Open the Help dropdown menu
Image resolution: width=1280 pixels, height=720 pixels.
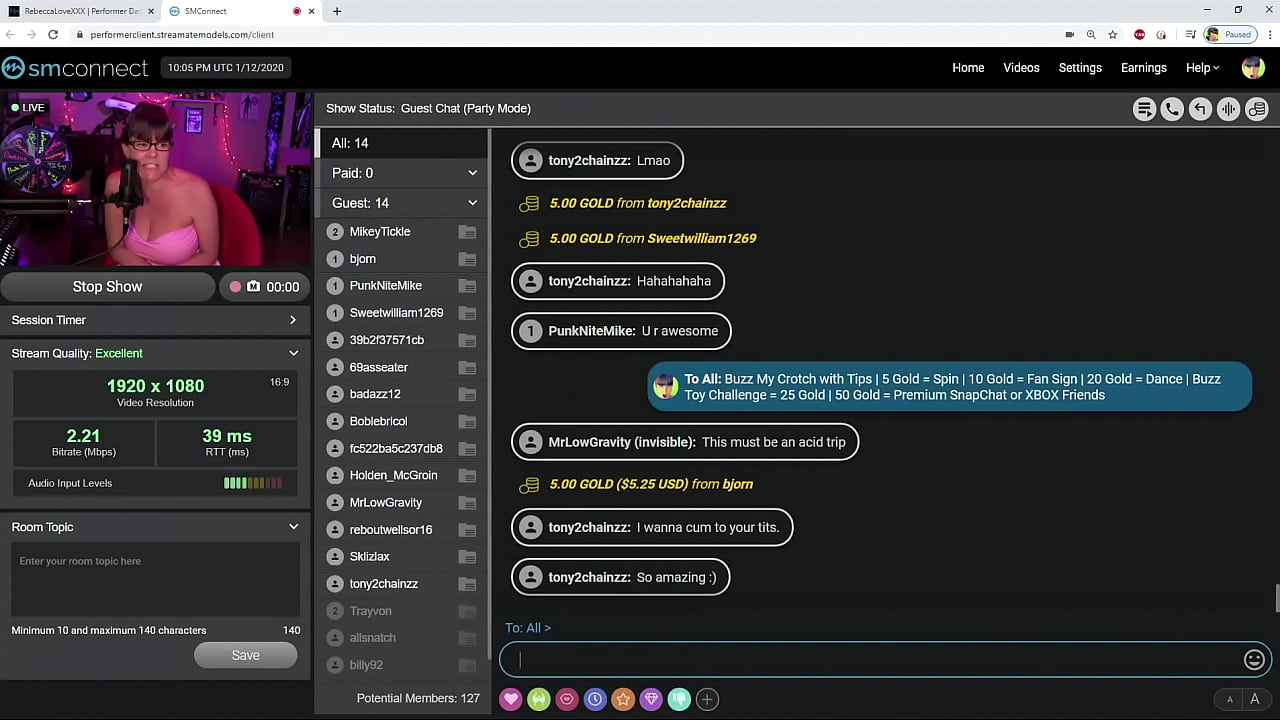pyautogui.click(x=1202, y=68)
